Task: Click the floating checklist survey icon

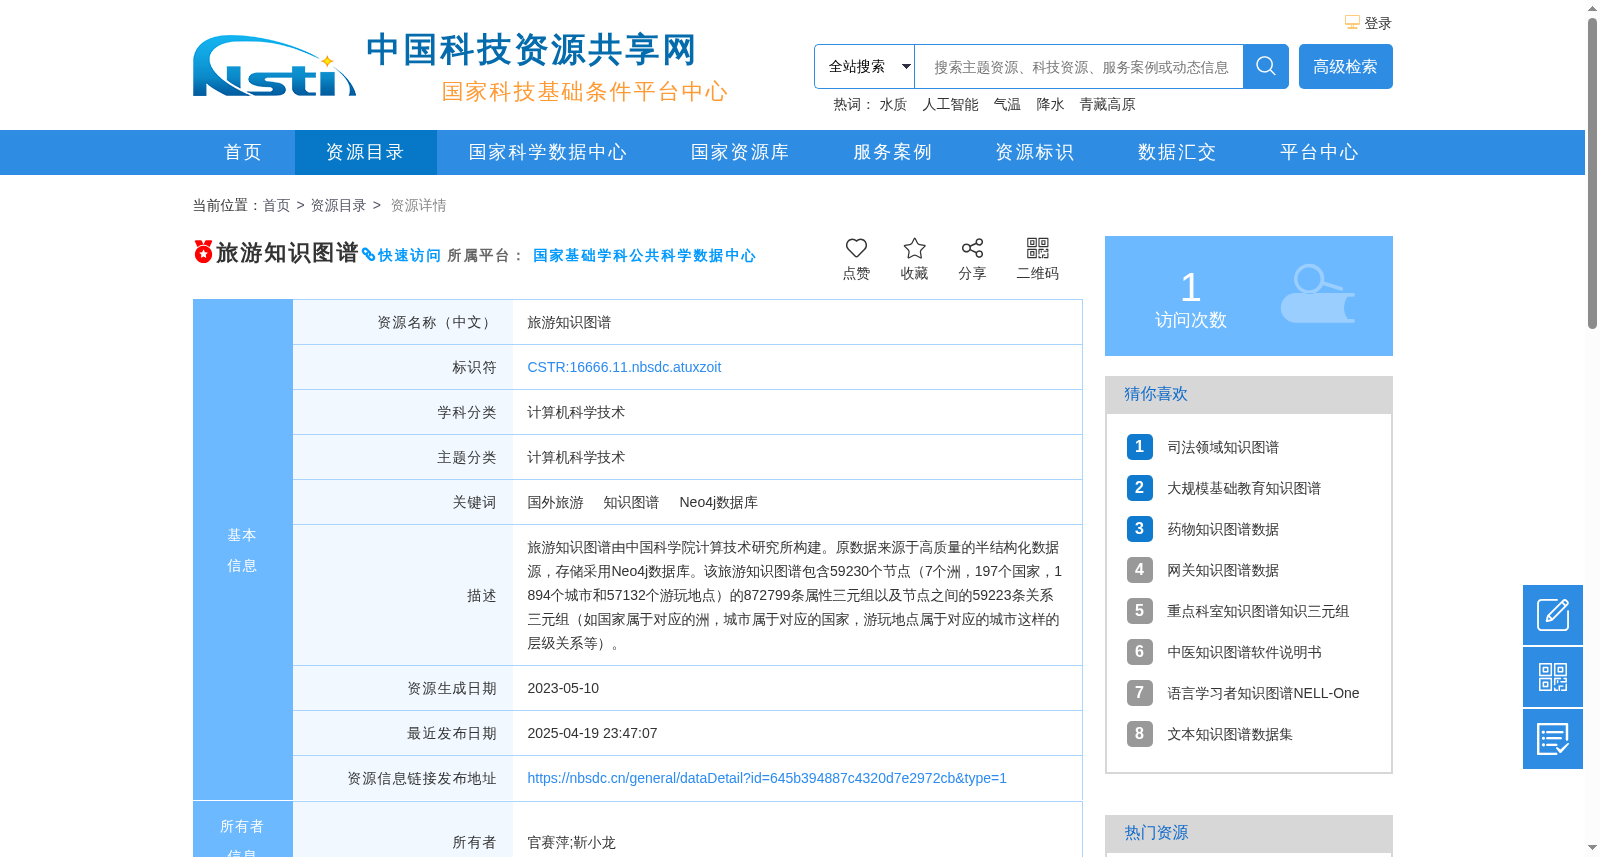Action: click(x=1553, y=739)
